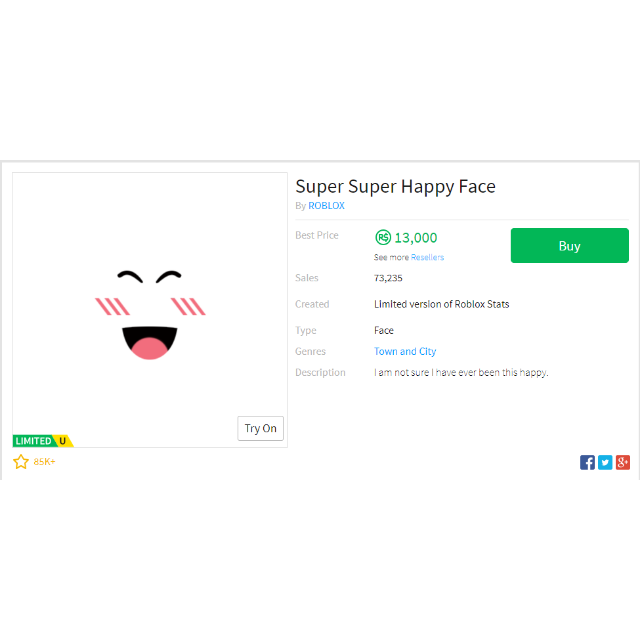The width and height of the screenshot is (640, 640).
Task: Share item on Facebook
Action: pyautogui.click(x=587, y=462)
